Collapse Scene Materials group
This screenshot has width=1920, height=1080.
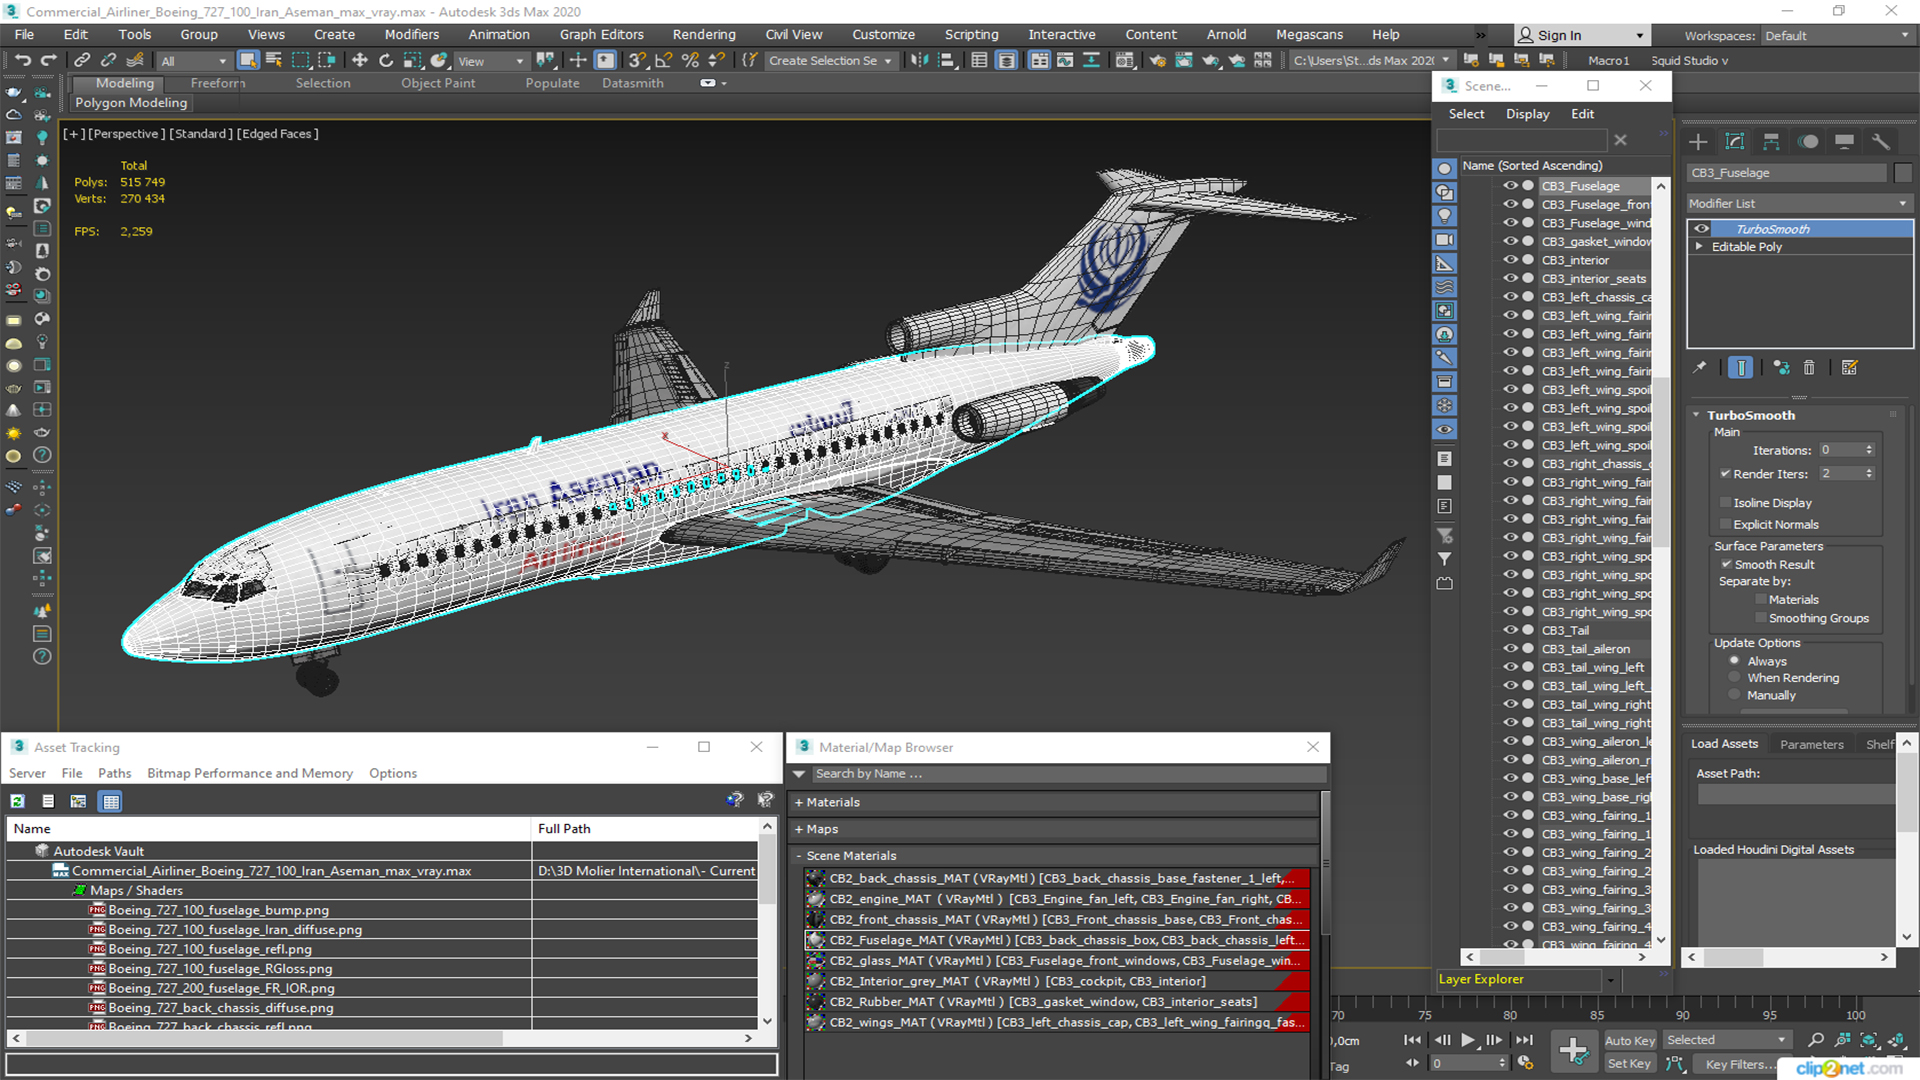click(799, 856)
